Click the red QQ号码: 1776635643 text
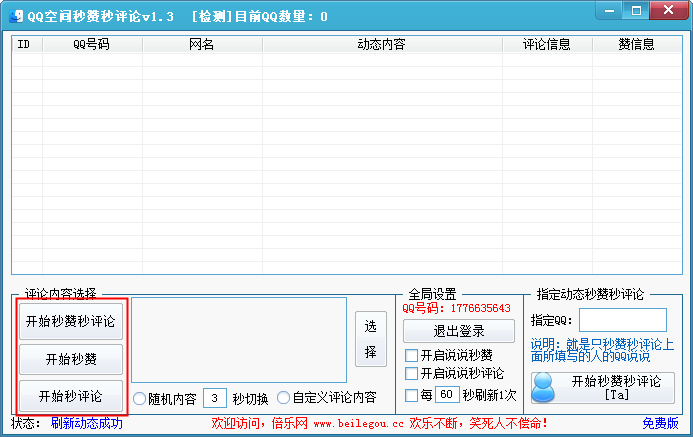 click(x=457, y=308)
